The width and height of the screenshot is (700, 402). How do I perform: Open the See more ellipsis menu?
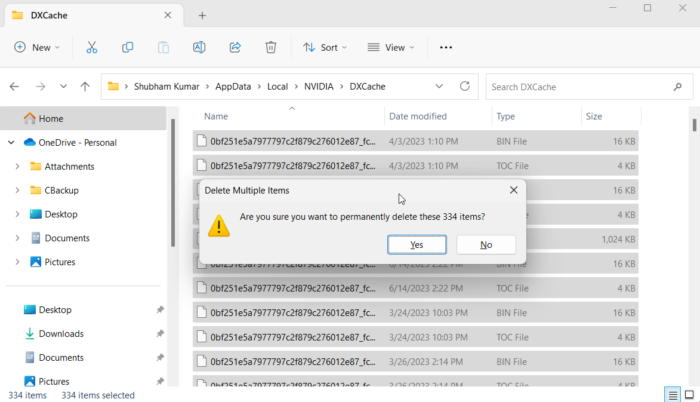[x=446, y=47]
